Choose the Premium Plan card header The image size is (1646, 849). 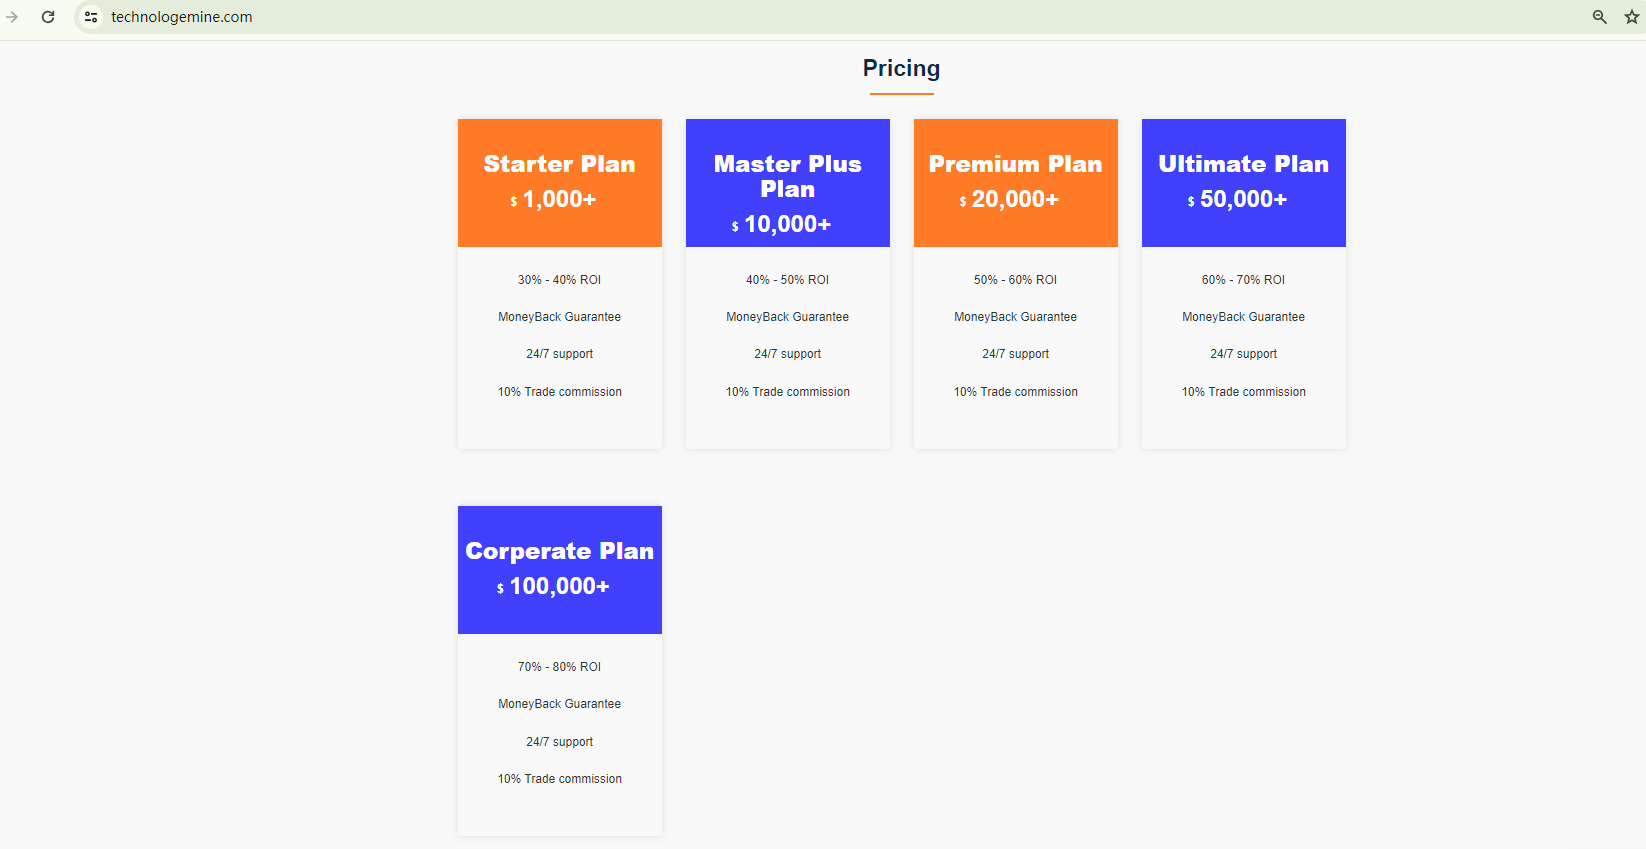pyautogui.click(x=1015, y=164)
